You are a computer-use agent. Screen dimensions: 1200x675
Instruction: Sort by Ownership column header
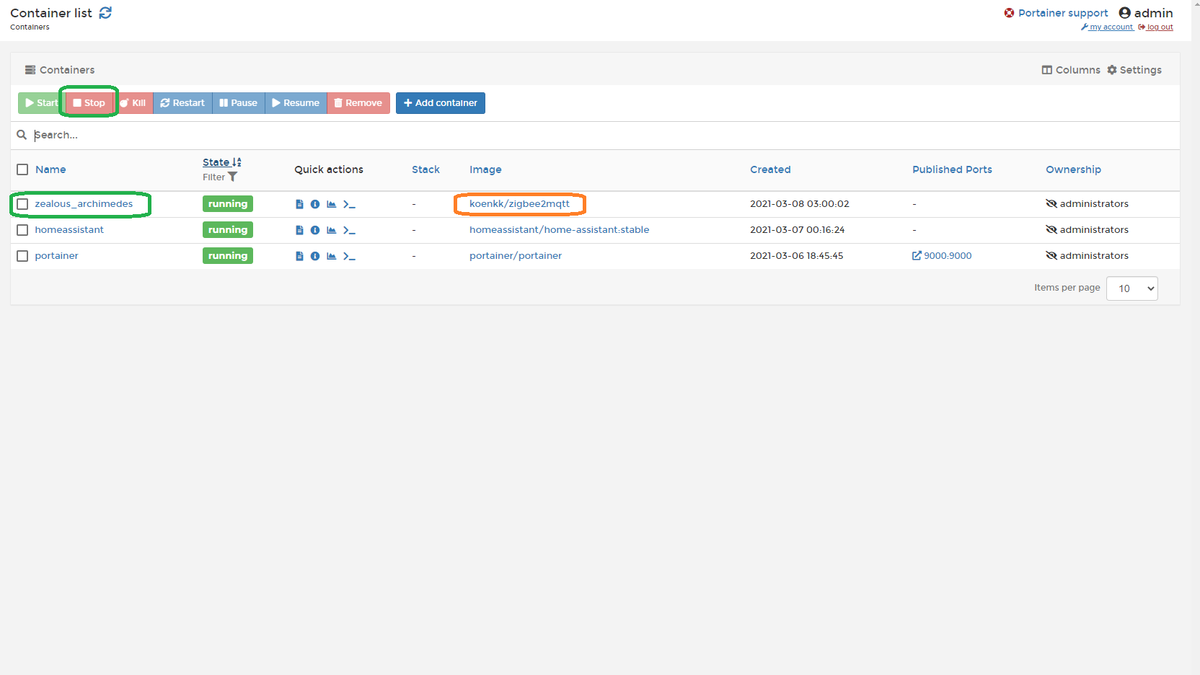1073,170
